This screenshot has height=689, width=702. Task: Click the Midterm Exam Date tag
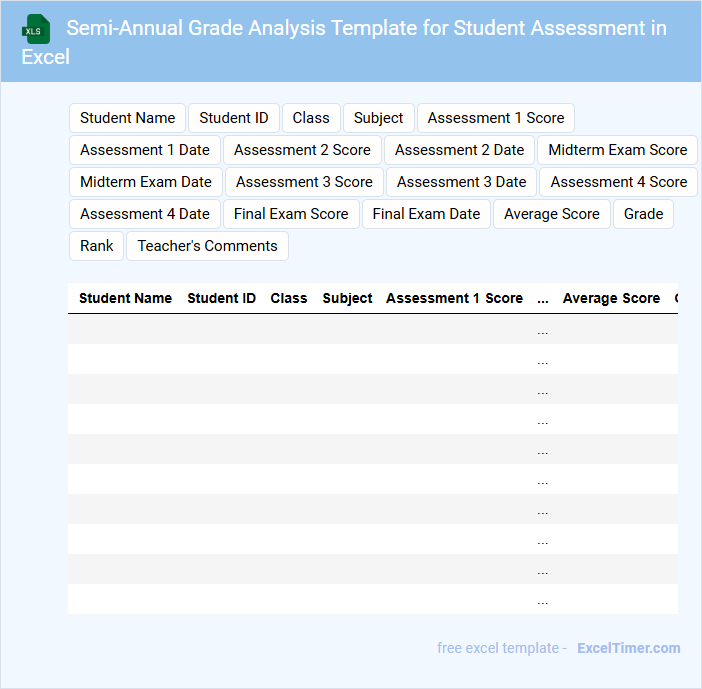click(146, 182)
